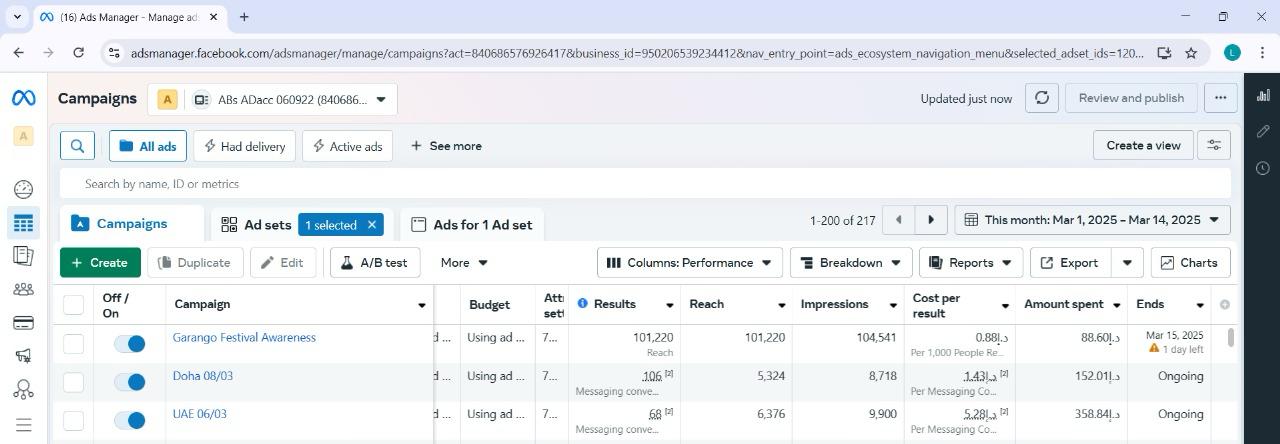Refresh the table data
Image resolution: width=1280 pixels, height=444 pixels.
[x=1042, y=98]
